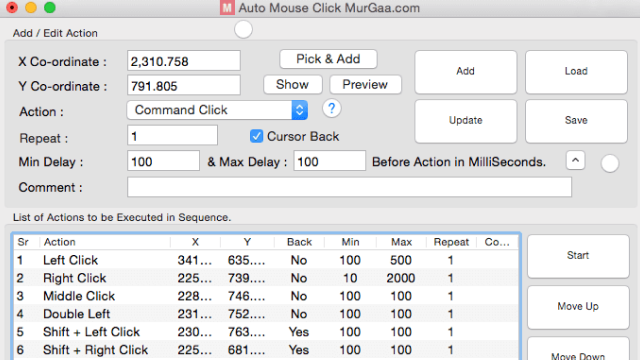This screenshot has width=640, height=360.
Task: Select the Shift + Right Click row
Action: pyautogui.click(x=266, y=350)
